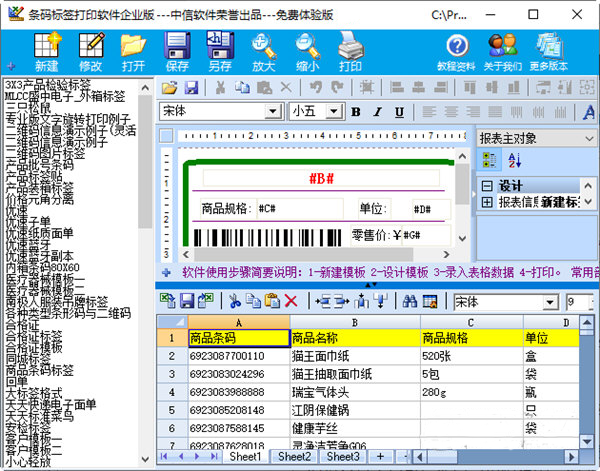Image resolution: width=600 pixels, height=471 pixels.
Task: Zoom in with the 放大 magnifier
Action: point(264,52)
